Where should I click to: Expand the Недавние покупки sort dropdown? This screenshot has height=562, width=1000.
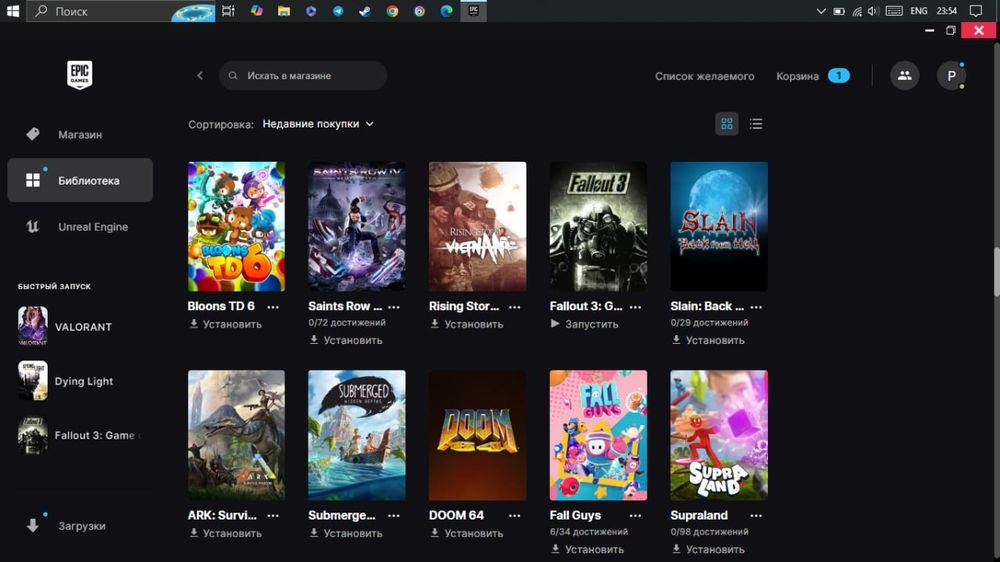click(318, 124)
